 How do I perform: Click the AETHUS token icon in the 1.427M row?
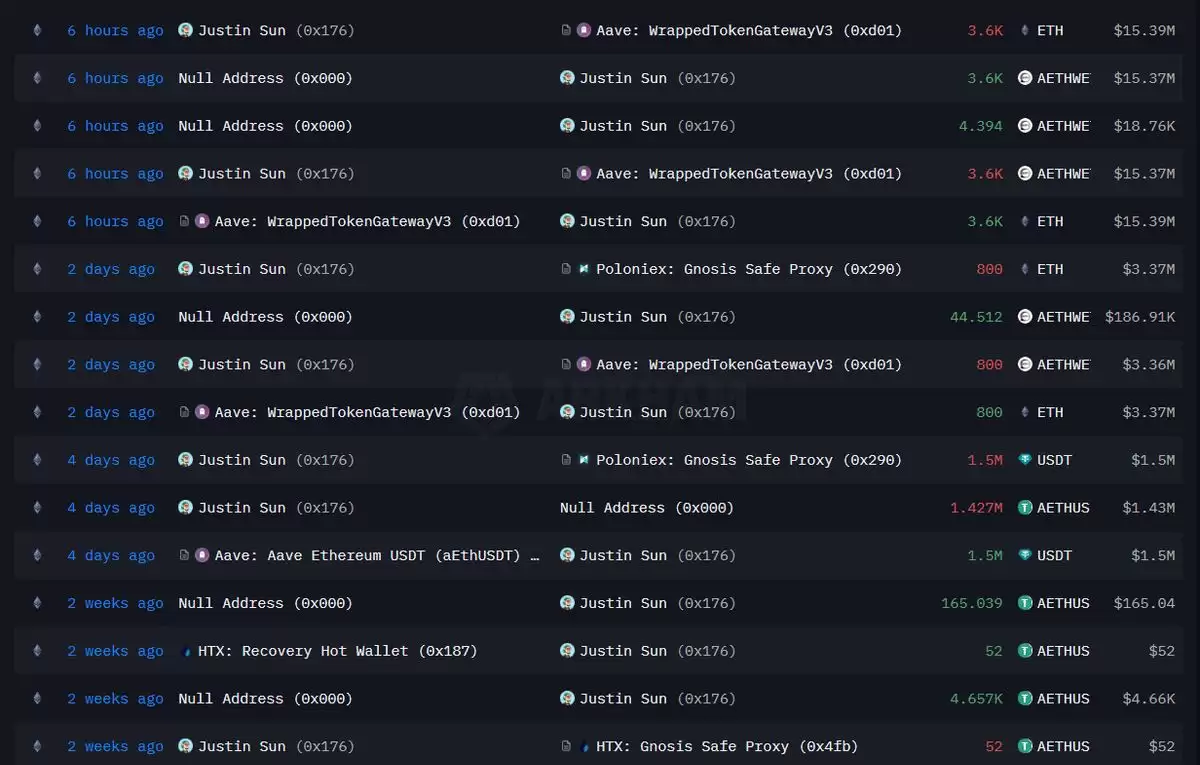tap(1025, 508)
